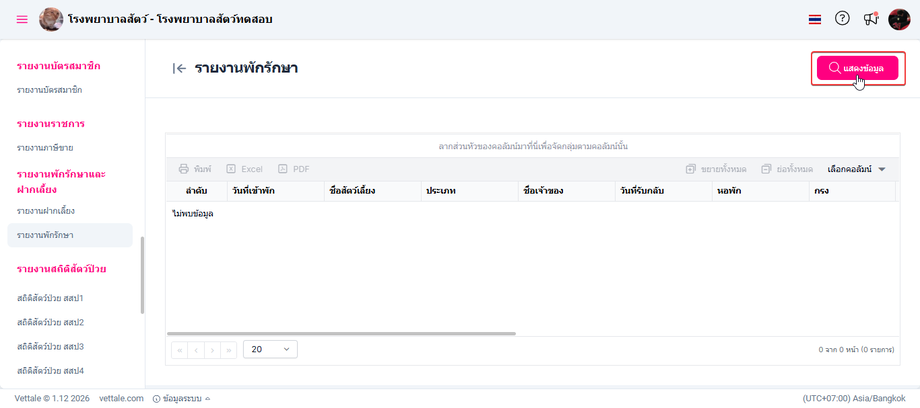Screen dimensions: 920x408
Task: Click the Thai flag language icon
Action: [x=814, y=19]
